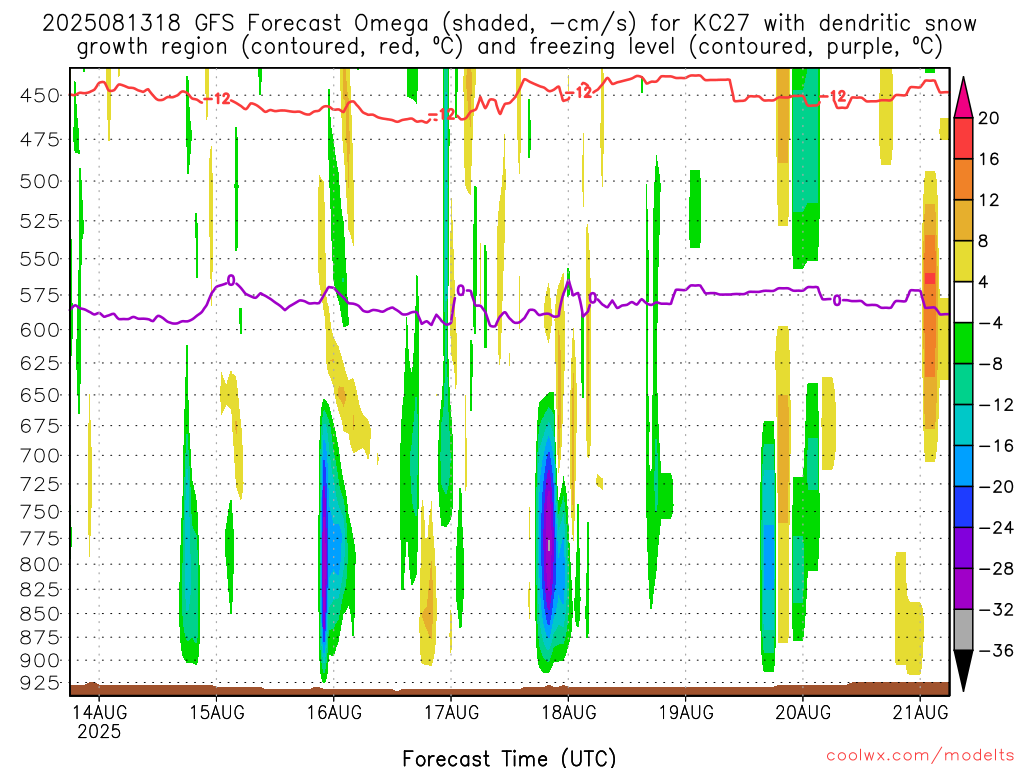1024x768 pixels.
Task: Click the colorbar value label -16
Action: point(996,446)
